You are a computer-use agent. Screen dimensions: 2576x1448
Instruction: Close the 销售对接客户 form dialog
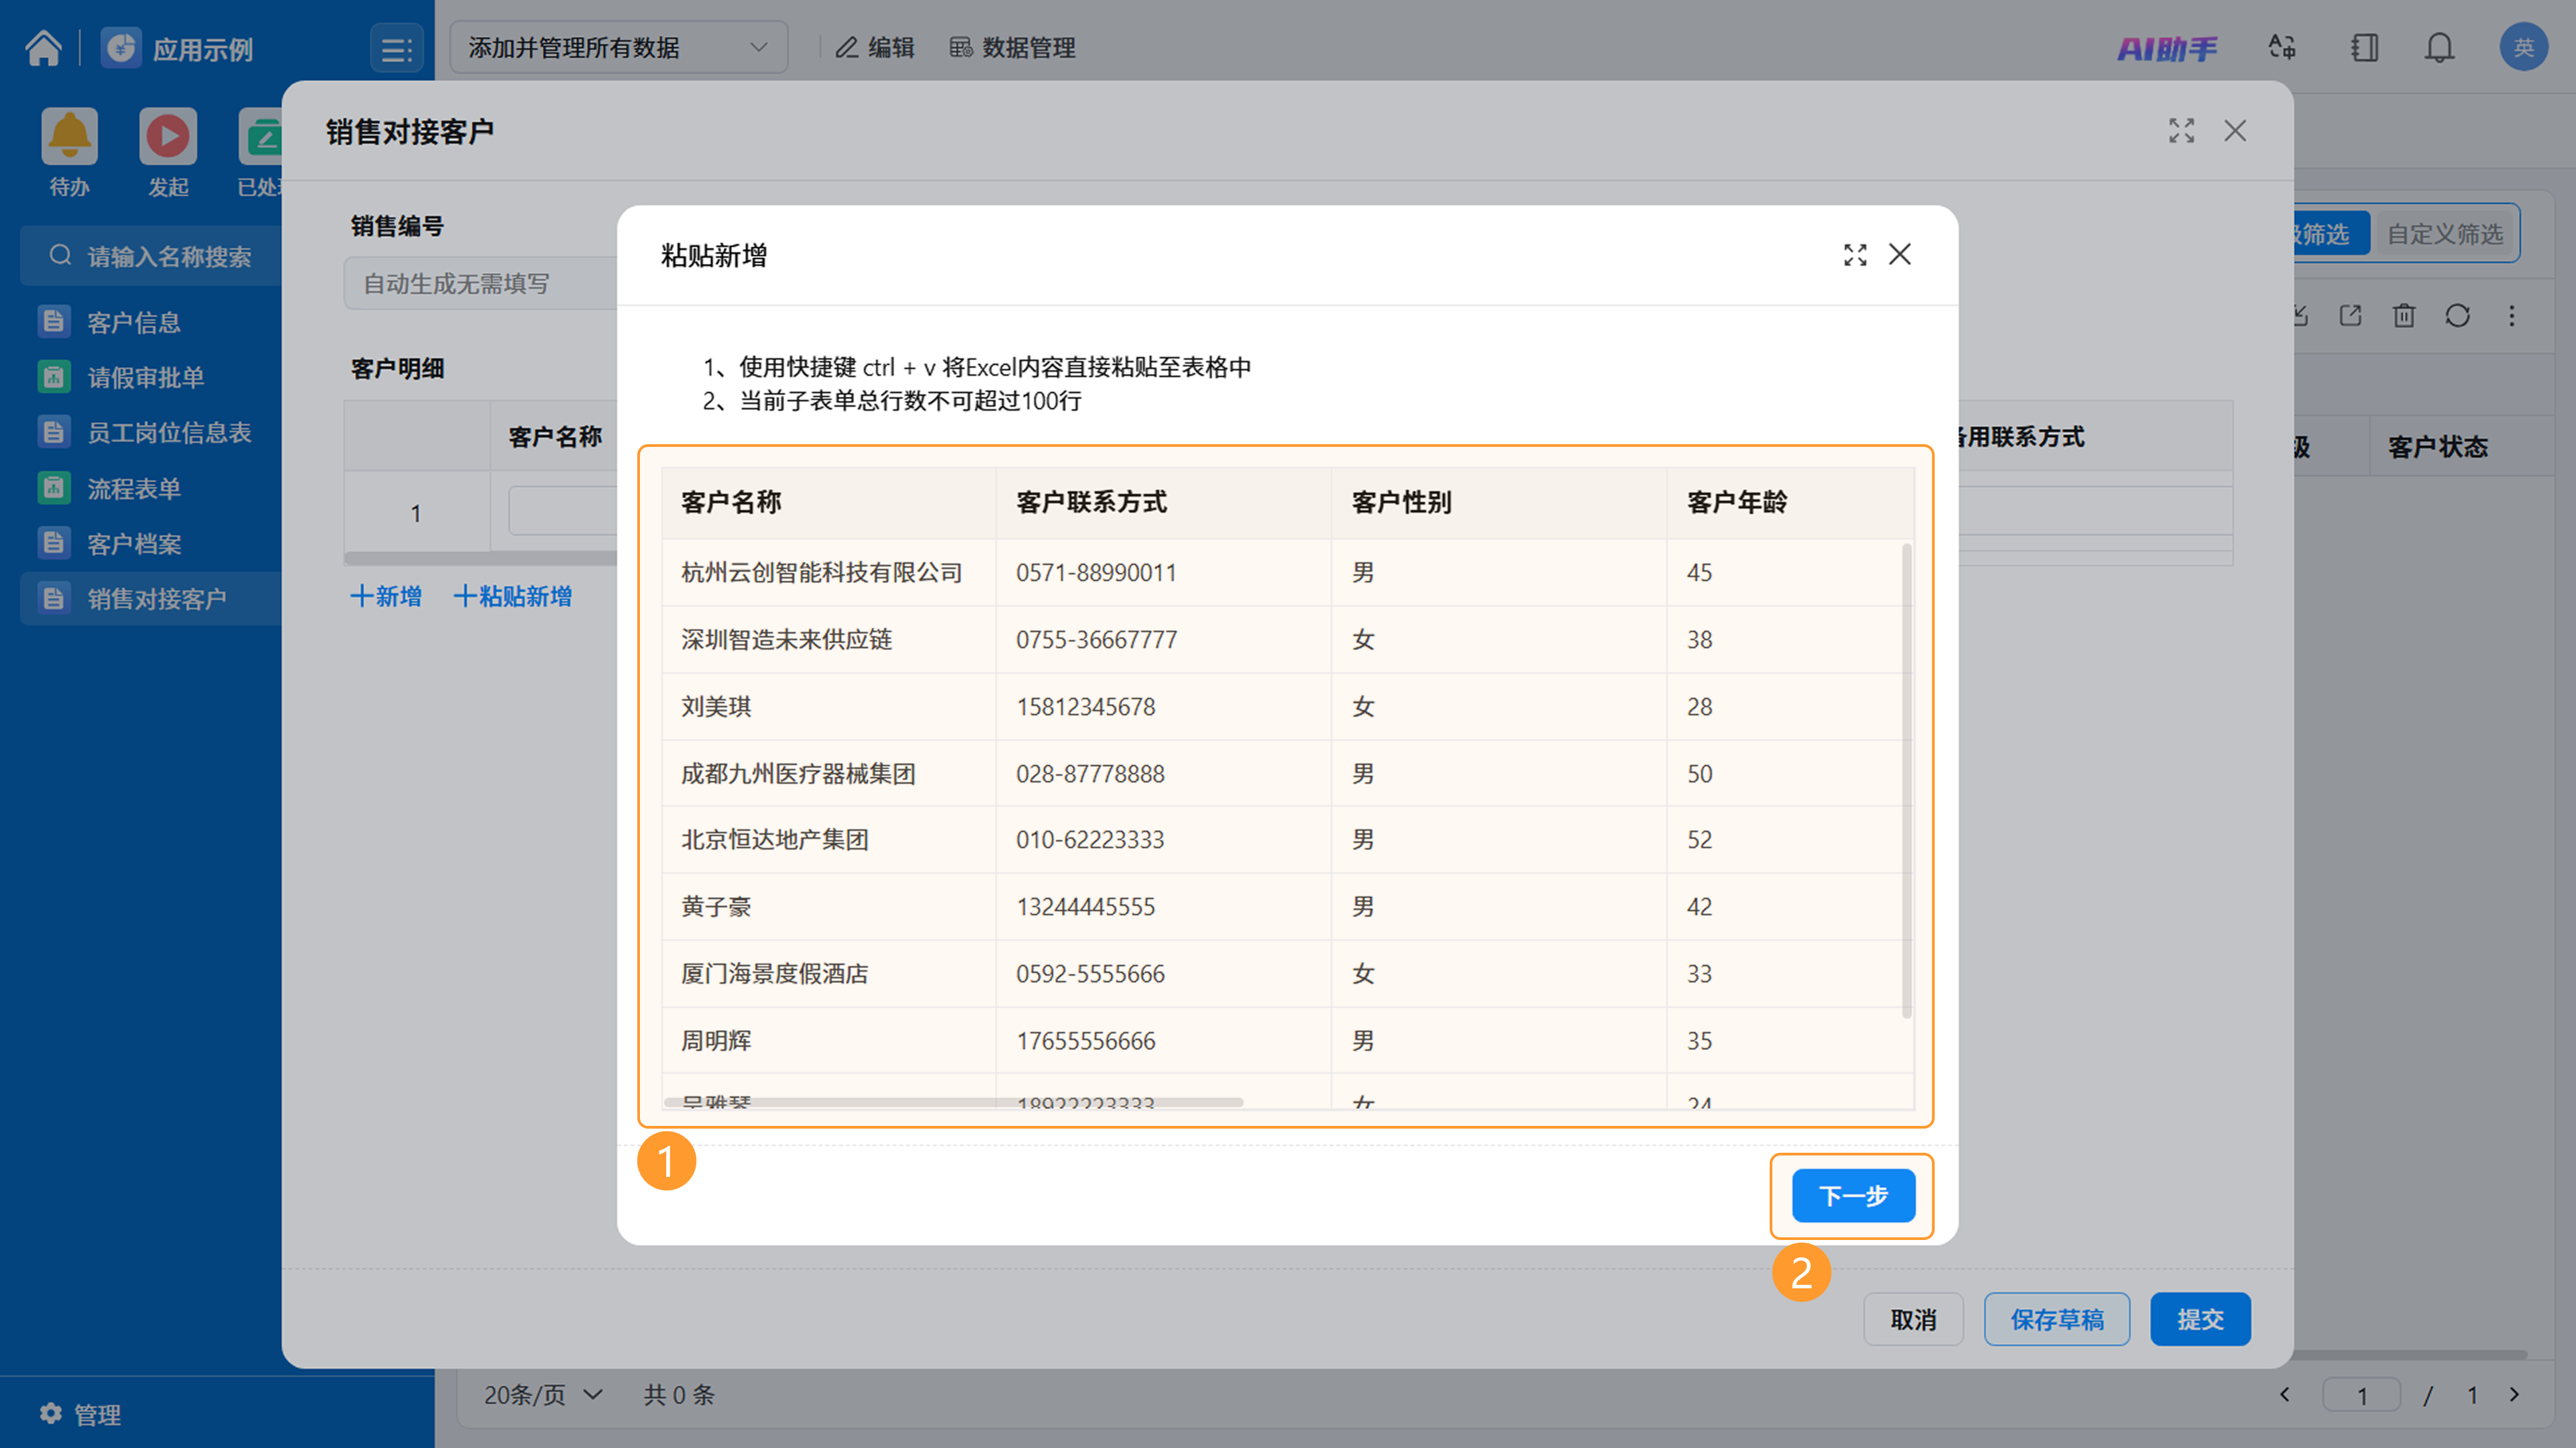(x=2235, y=131)
